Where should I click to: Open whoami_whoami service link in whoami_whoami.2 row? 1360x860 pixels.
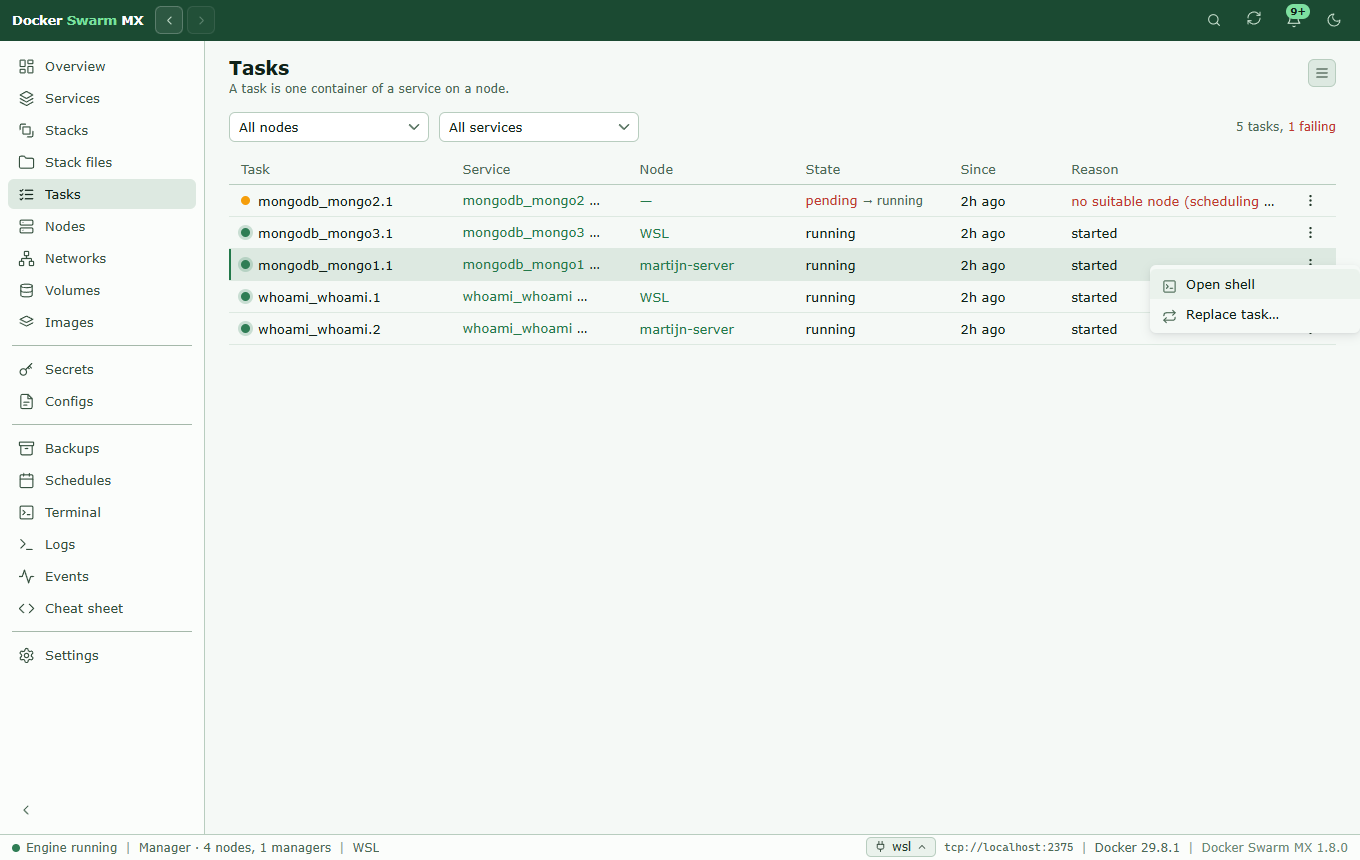[517, 329]
